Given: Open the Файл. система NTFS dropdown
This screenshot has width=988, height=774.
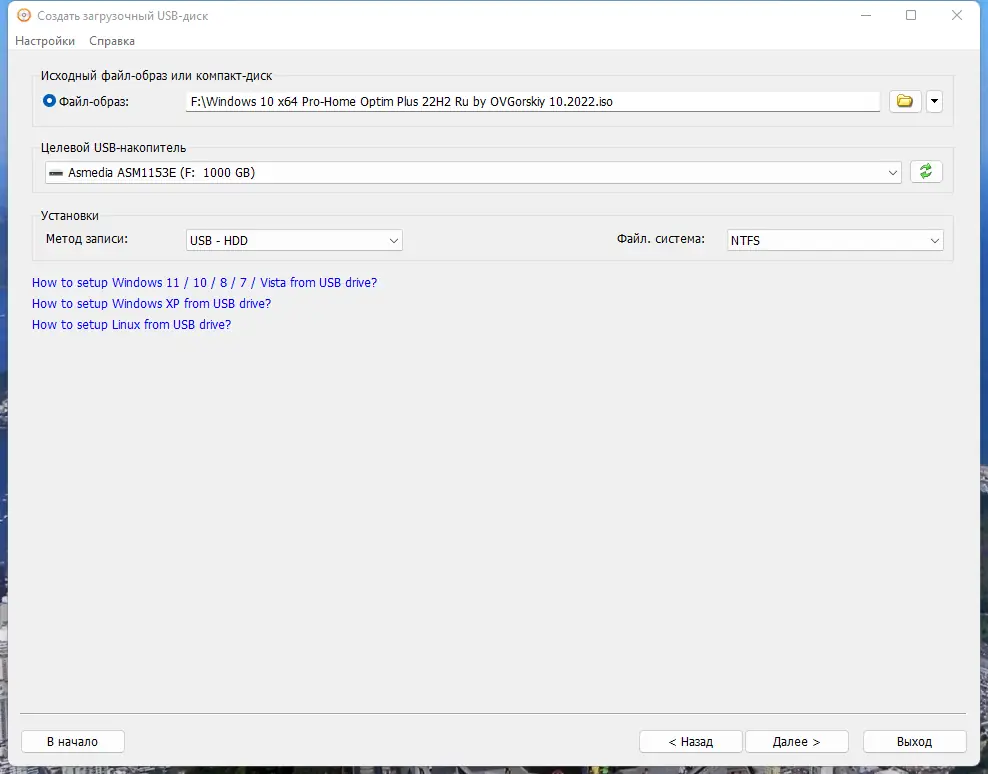Looking at the screenshot, I should [x=835, y=240].
